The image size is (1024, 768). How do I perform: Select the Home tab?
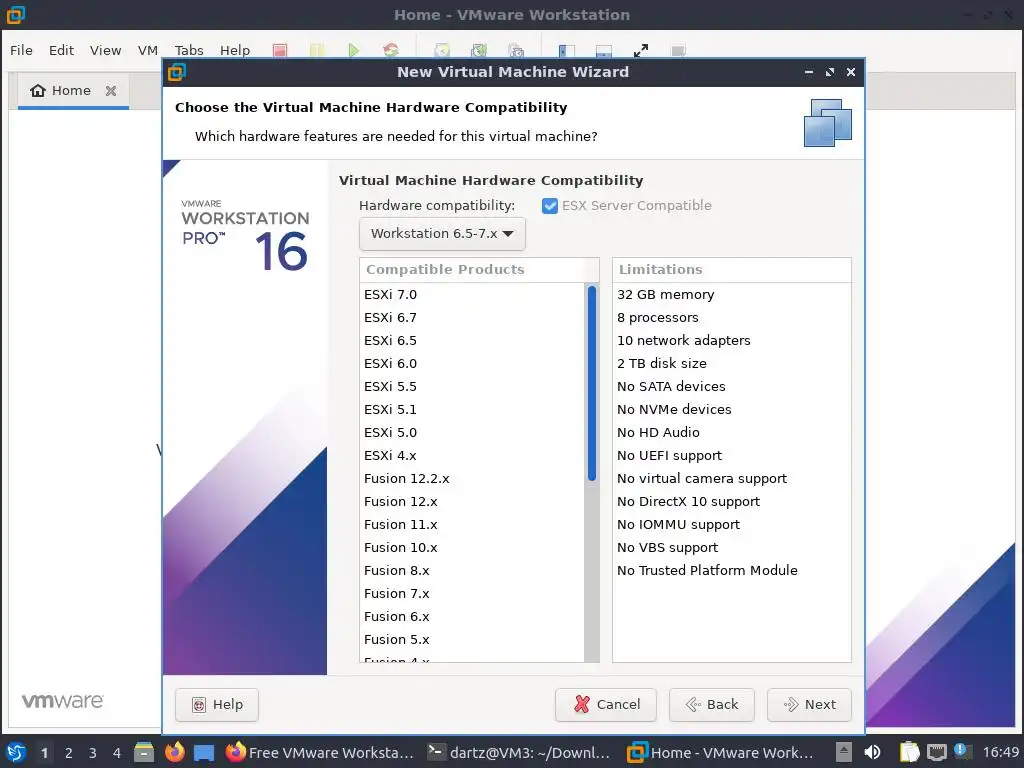tap(72, 91)
